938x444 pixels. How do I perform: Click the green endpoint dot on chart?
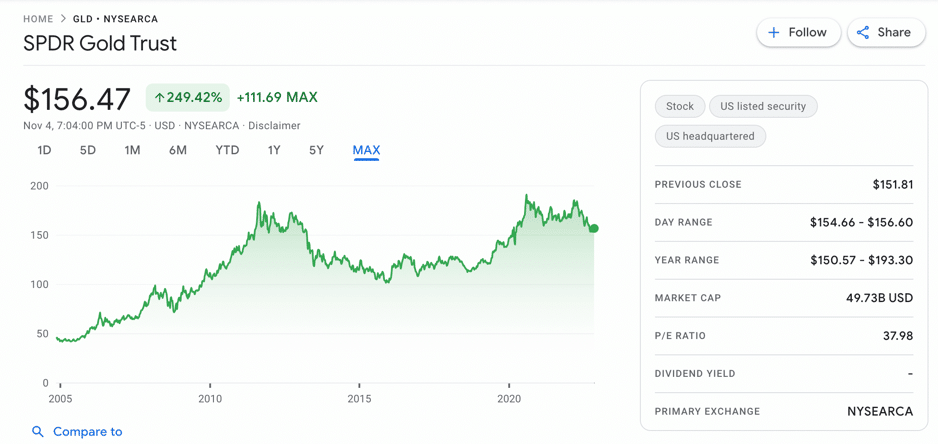(594, 229)
